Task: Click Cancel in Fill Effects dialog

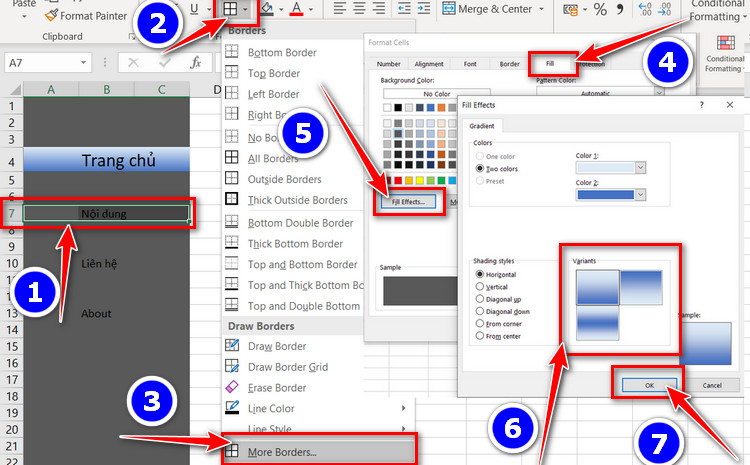Action: (712, 385)
